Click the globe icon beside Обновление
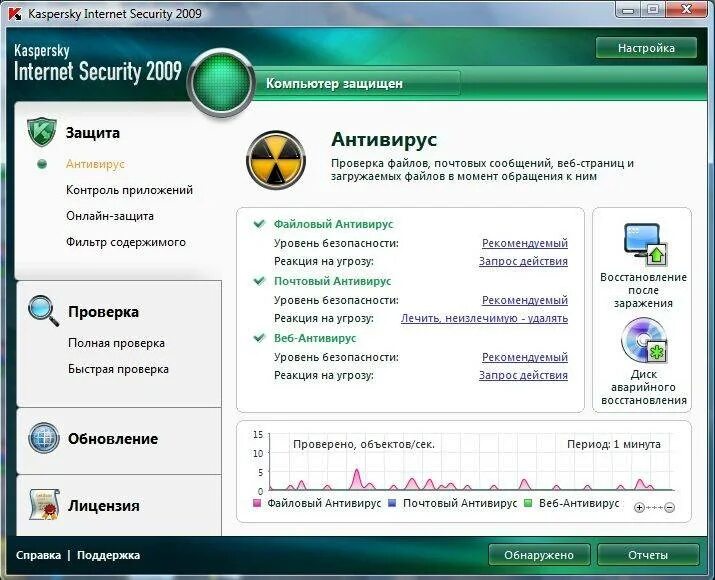This screenshot has height=580, width=715. [x=43, y=438]
